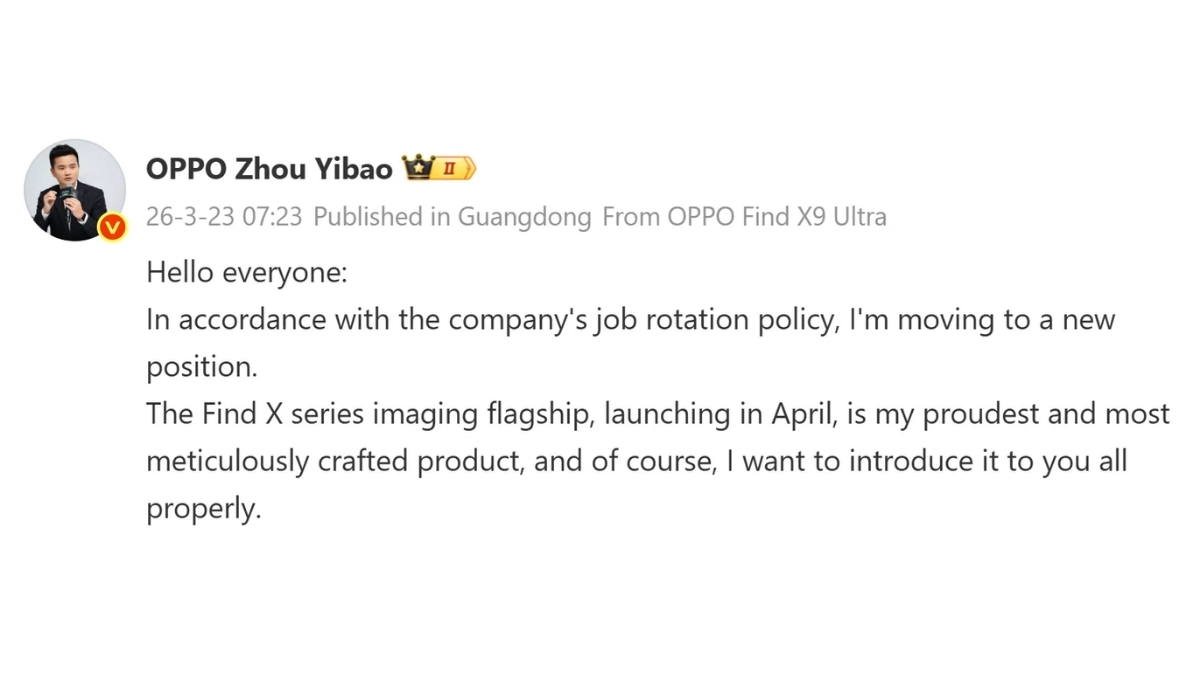
Task: Click the phrase "introduce it to you all"
Action: [961, 461]
